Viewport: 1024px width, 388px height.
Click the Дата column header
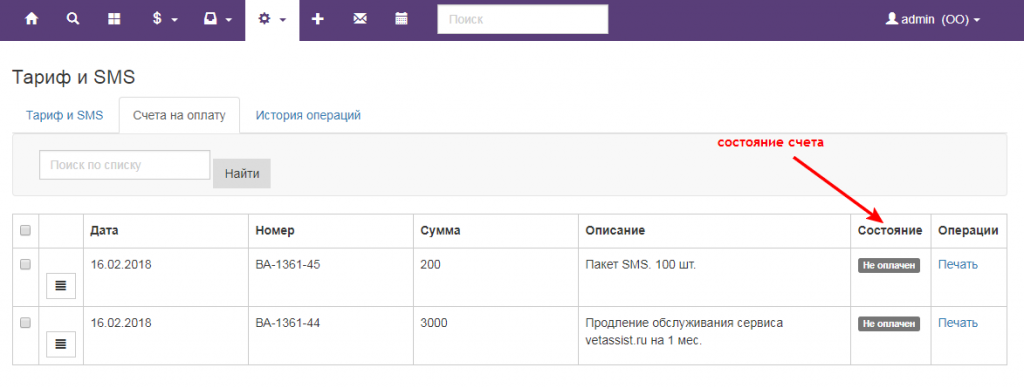coord(104,231)
